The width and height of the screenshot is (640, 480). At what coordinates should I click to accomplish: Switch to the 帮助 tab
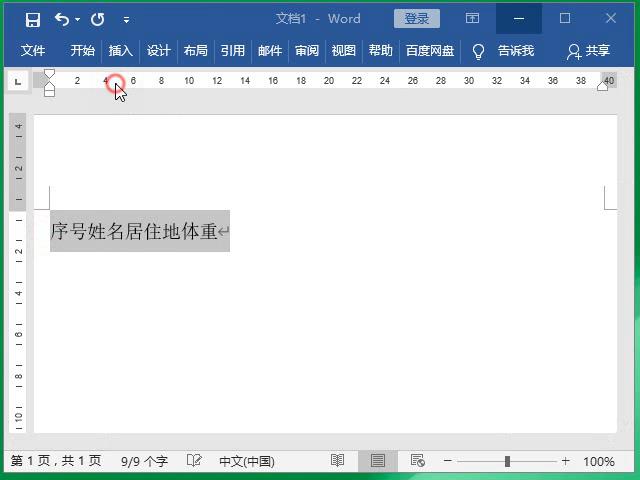click(380, 51)
